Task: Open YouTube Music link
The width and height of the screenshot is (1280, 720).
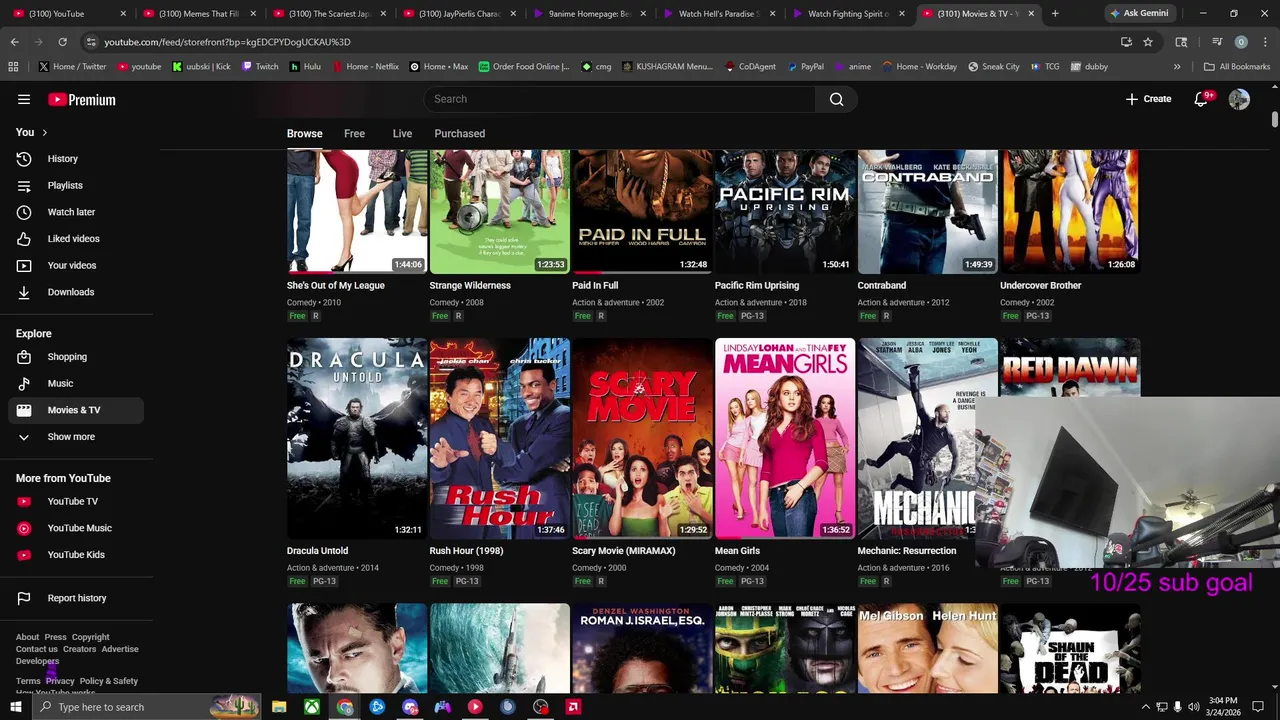Action: 76,528
